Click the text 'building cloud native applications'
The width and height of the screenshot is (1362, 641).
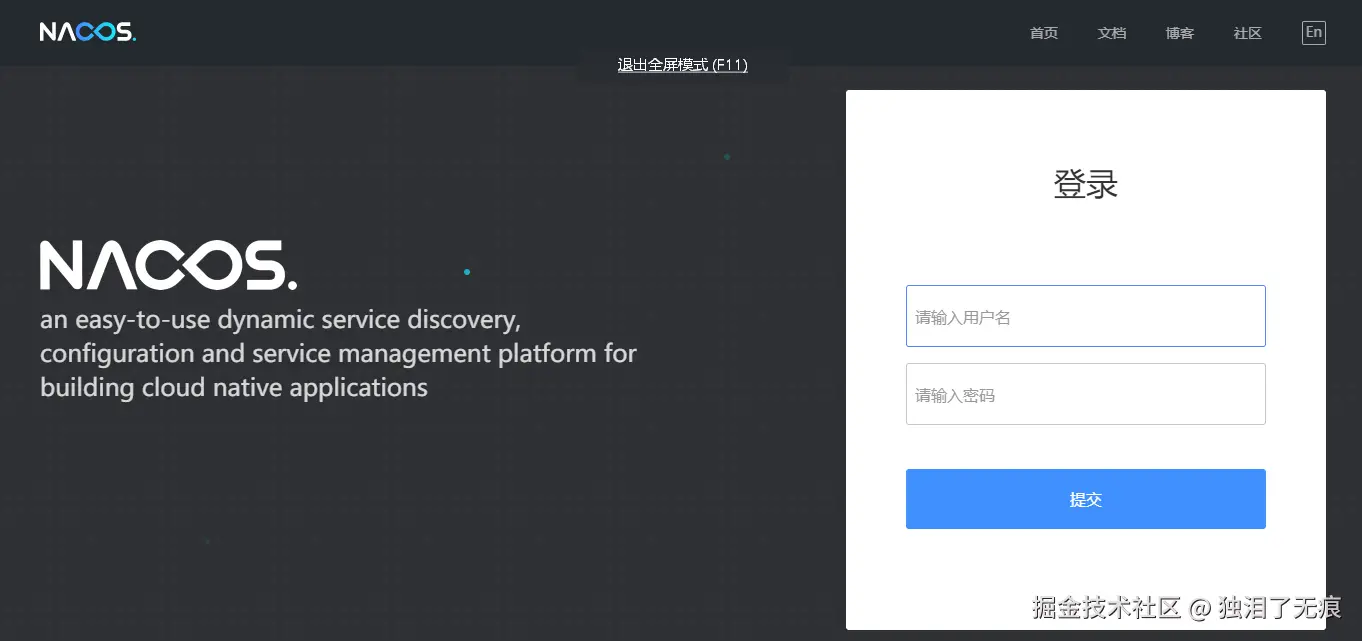click(x=234, y=388)
